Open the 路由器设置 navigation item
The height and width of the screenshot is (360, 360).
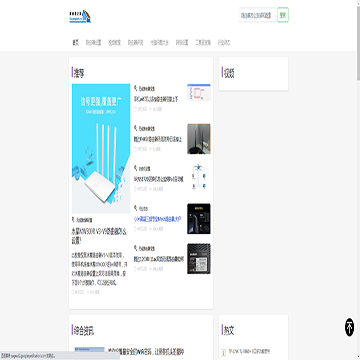click(93, 43)
